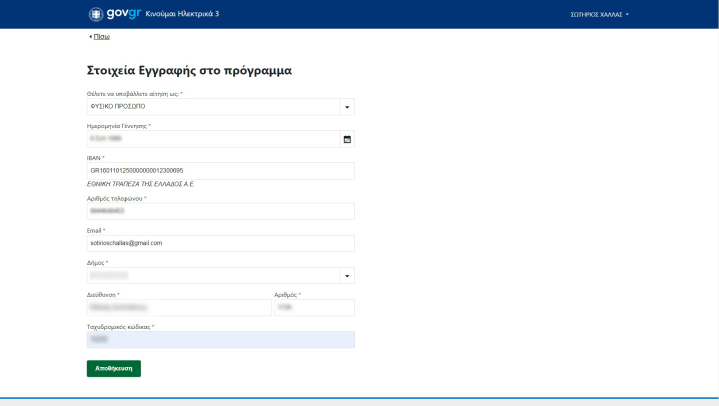Image resolution: width=719 pixels, height=406 pixels.
Task: Click the govgr logo
Action: (x=123, y=14)
